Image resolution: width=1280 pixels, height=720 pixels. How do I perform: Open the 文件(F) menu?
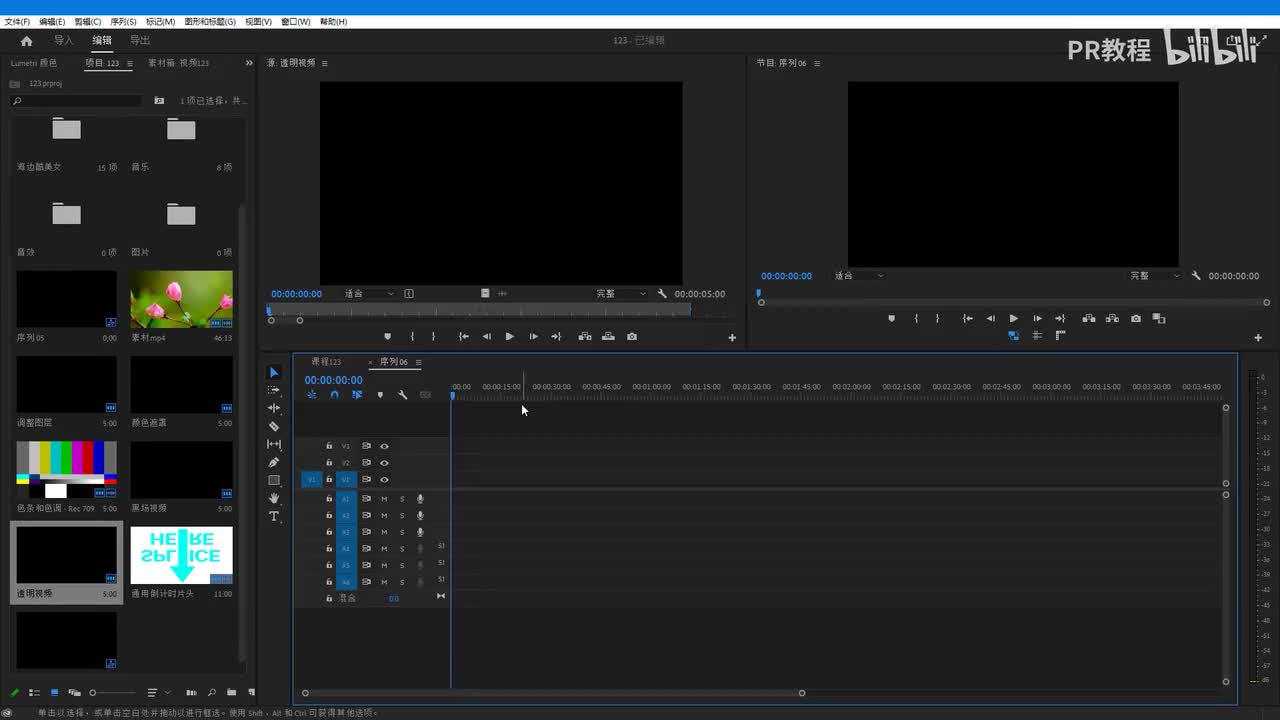pyautogui.click(x=17, y=21)
